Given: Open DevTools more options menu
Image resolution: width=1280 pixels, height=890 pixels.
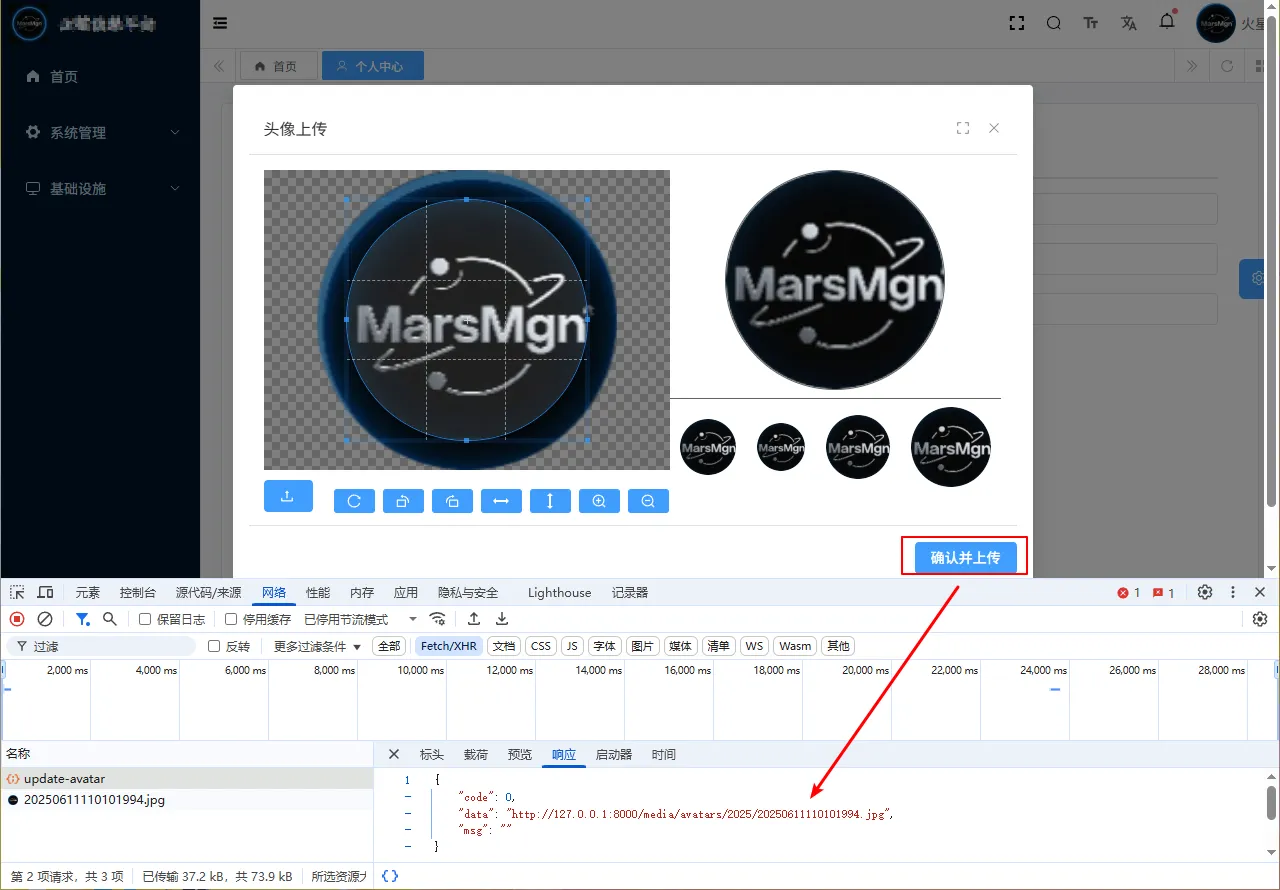Looking at the screenshot, I should click(x=1233, y=592).
